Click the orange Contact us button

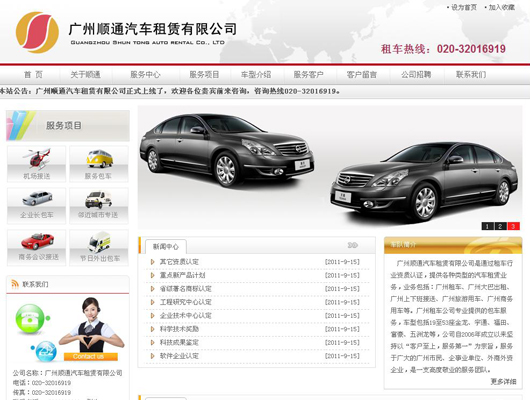(91, 356)
